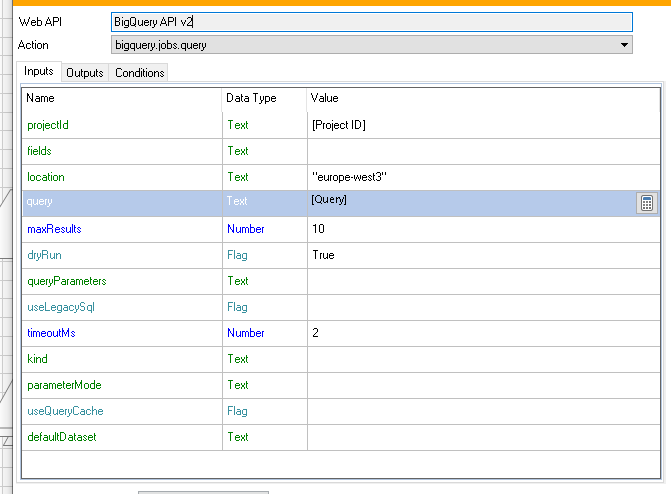
Task: Switch to the Outputs tab
Action: point(85,73)
